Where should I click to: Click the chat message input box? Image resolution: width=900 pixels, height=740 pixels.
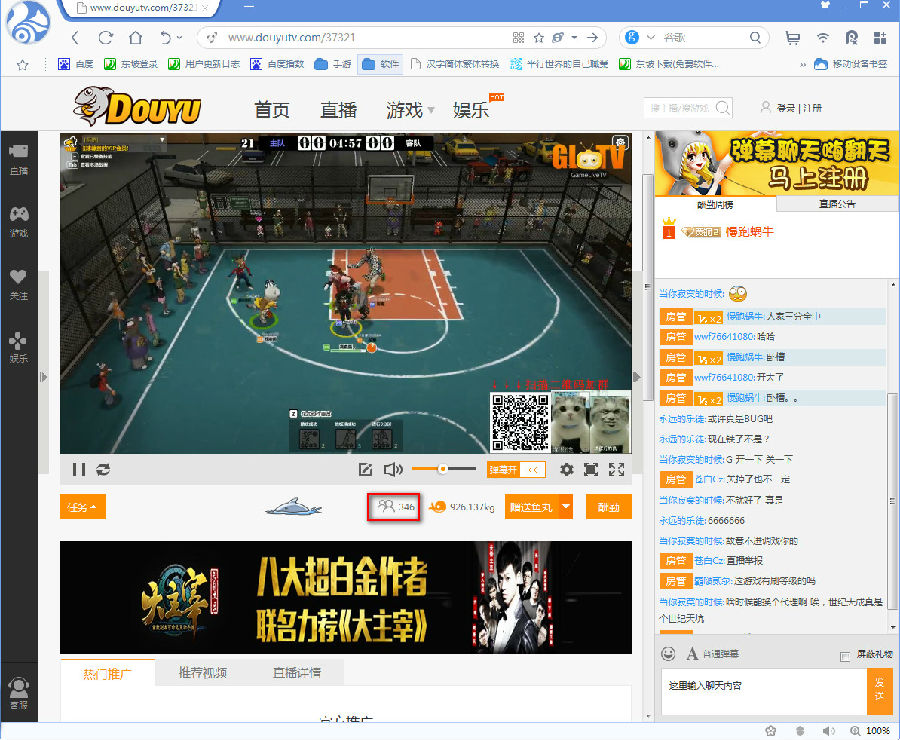pos(764,691)
